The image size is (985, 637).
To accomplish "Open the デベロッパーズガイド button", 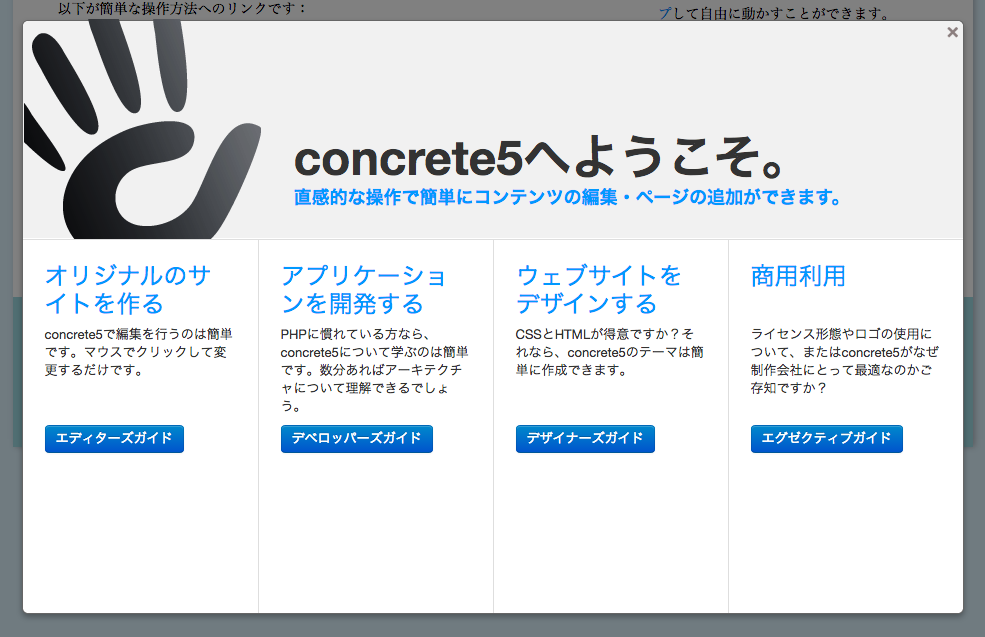I will [357, 438].
